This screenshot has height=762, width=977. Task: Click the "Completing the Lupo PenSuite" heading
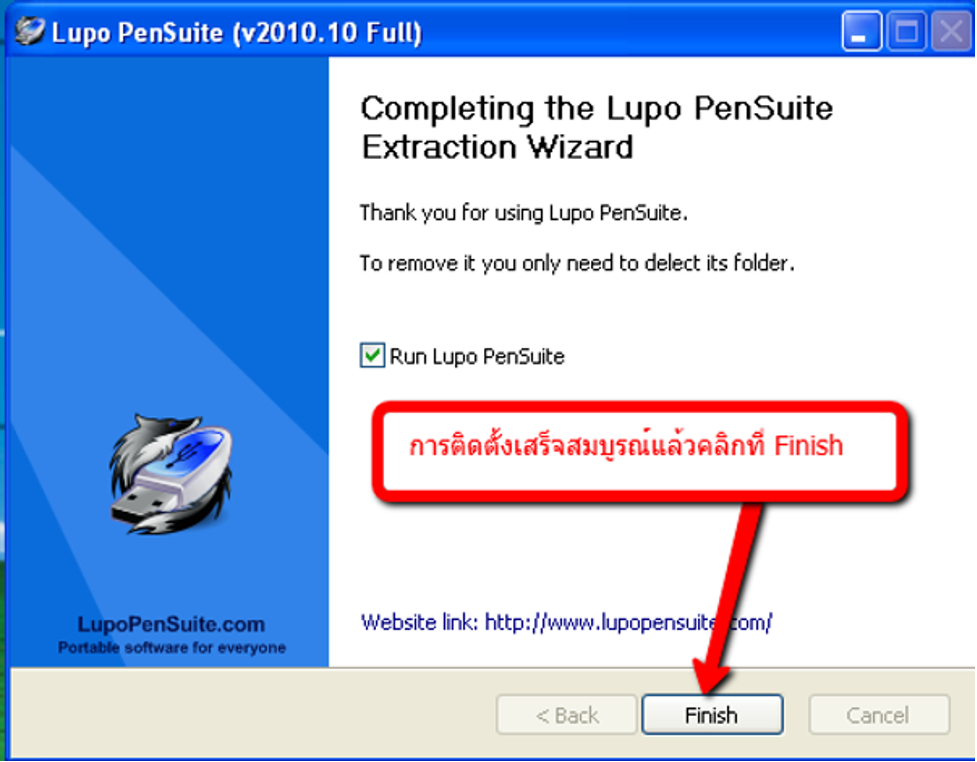(597, 108)
